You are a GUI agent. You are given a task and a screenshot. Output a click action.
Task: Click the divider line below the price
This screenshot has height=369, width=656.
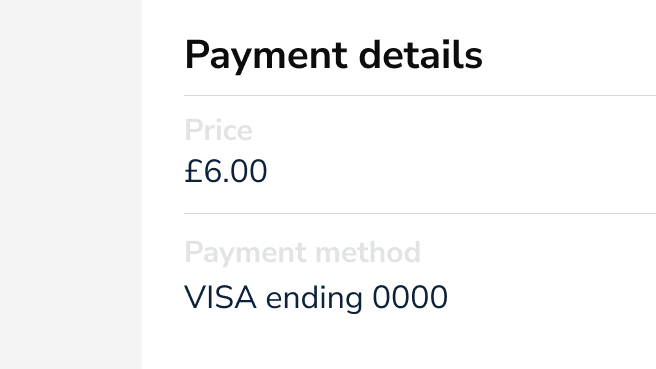click(x=420, y=213)
